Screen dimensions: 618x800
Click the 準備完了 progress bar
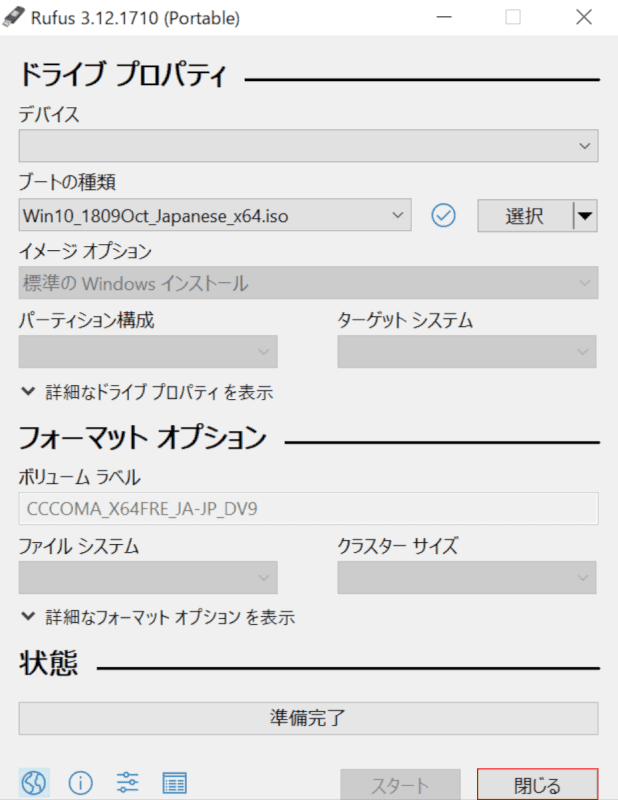pos(308,718)
